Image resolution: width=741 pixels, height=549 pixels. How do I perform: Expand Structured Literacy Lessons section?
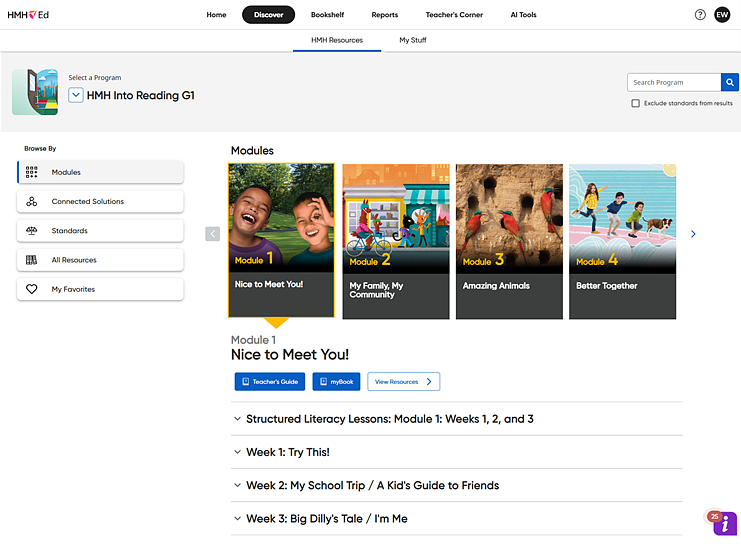457,419
